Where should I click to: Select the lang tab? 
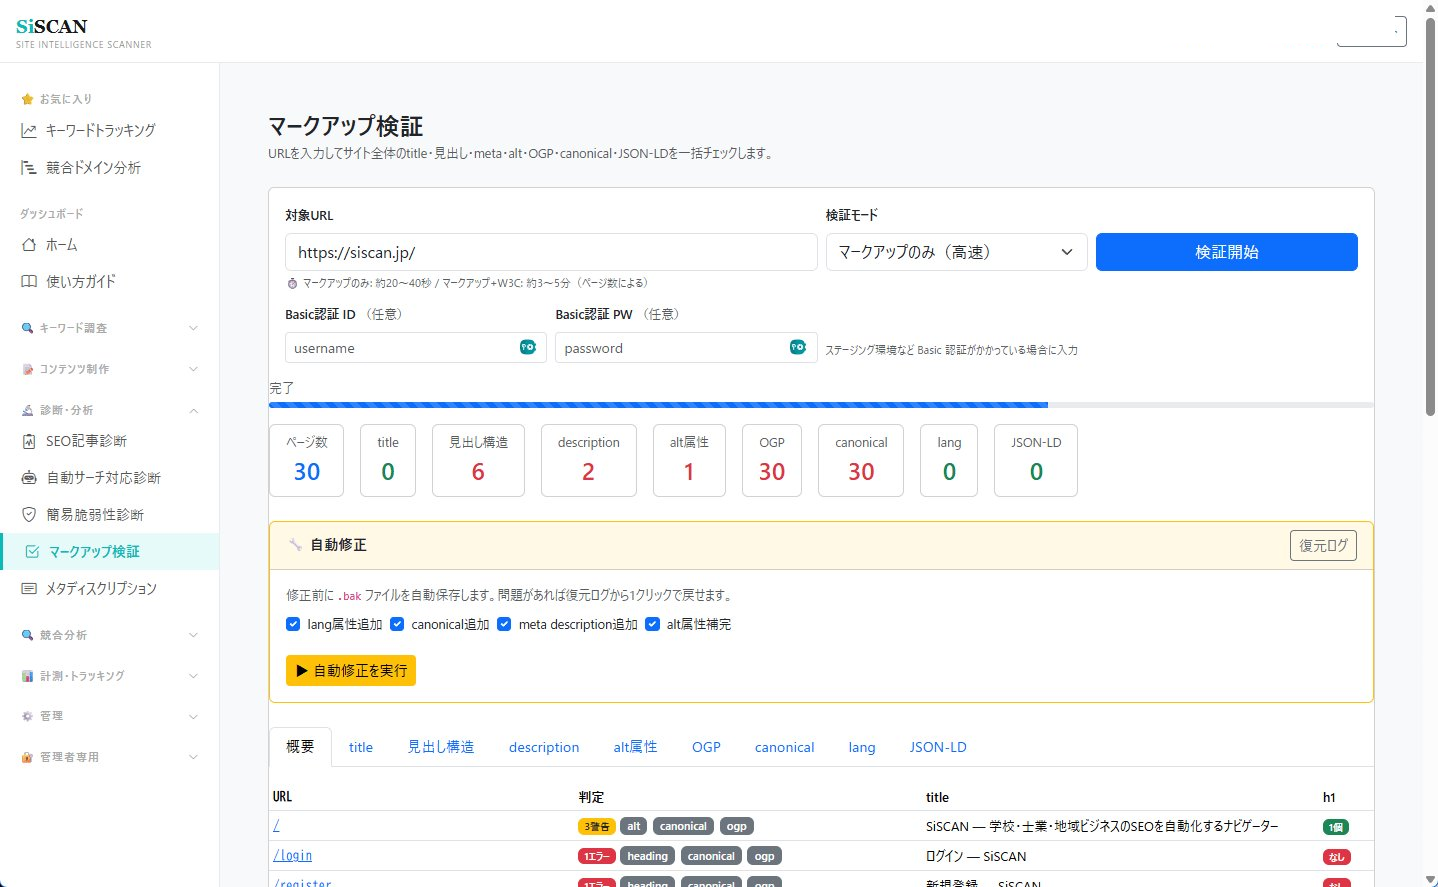point(862,747)
